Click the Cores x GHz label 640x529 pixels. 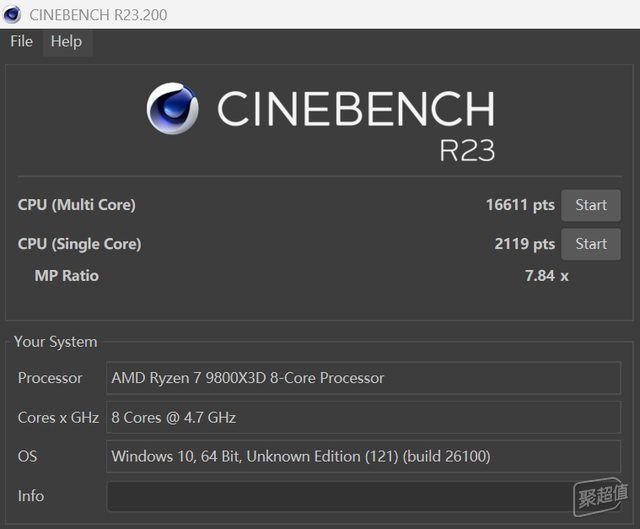58,418
